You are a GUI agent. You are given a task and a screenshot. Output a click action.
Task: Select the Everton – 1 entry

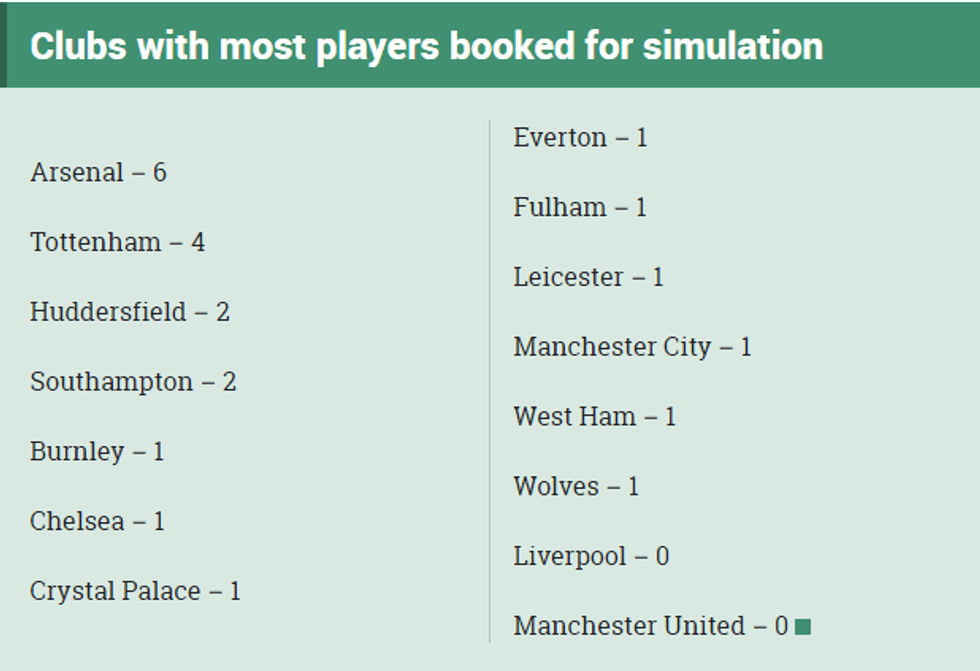coord(580,138)
